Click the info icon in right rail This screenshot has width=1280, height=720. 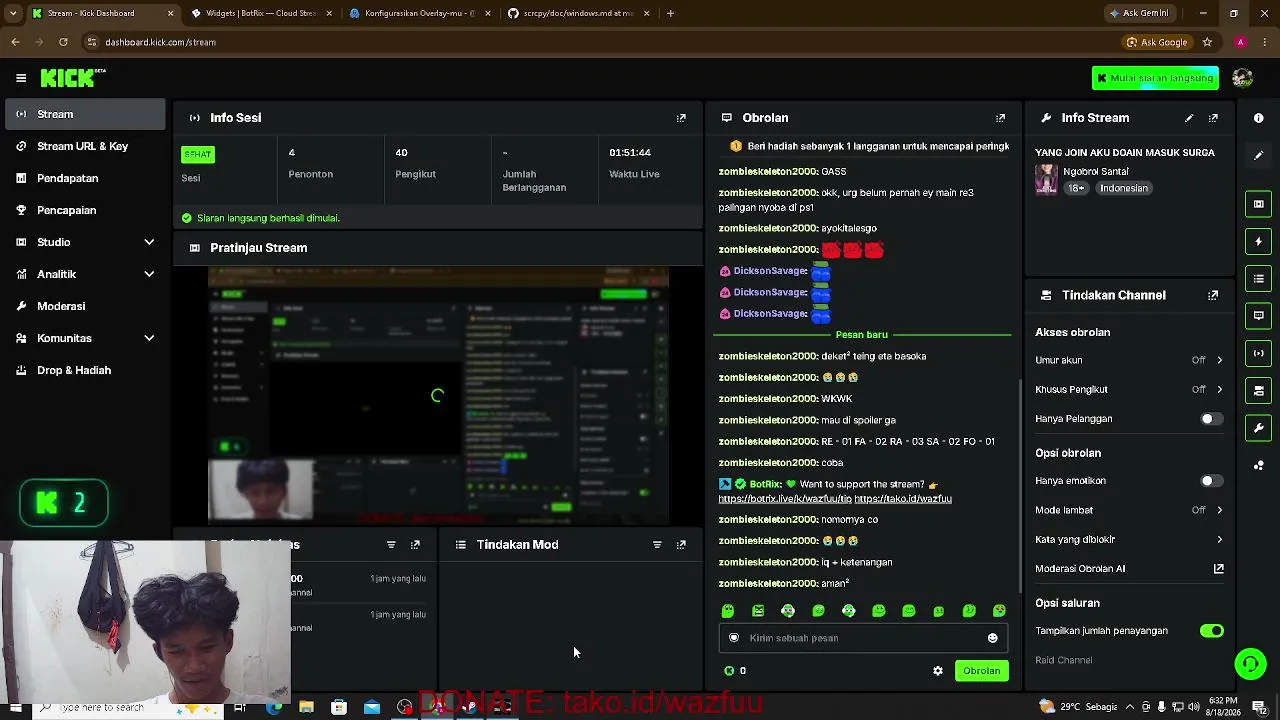[1258, 118]
